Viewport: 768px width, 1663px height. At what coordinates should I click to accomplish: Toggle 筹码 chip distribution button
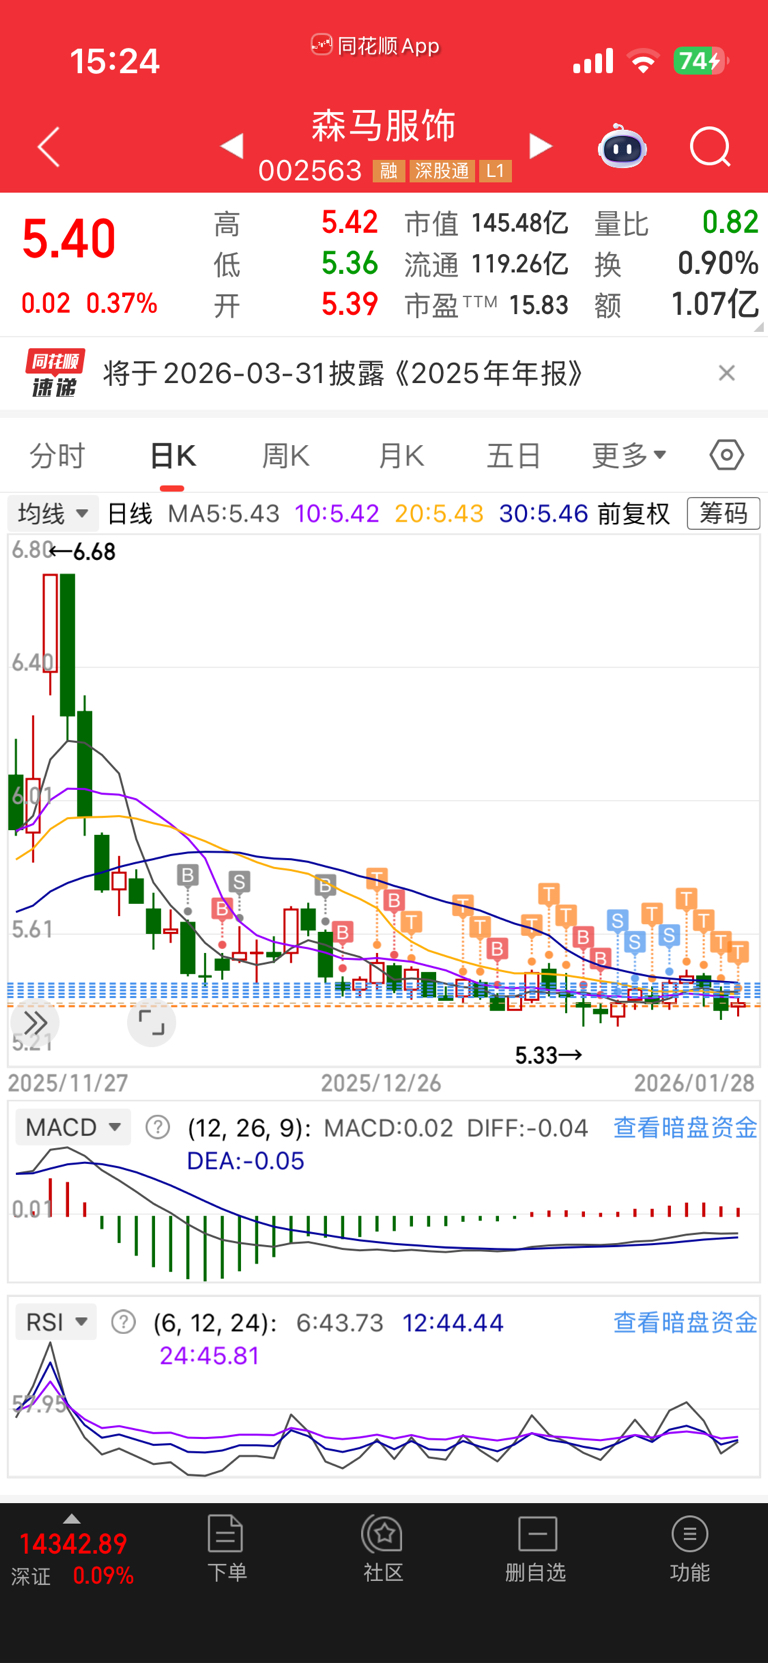[x=723, y=513]
